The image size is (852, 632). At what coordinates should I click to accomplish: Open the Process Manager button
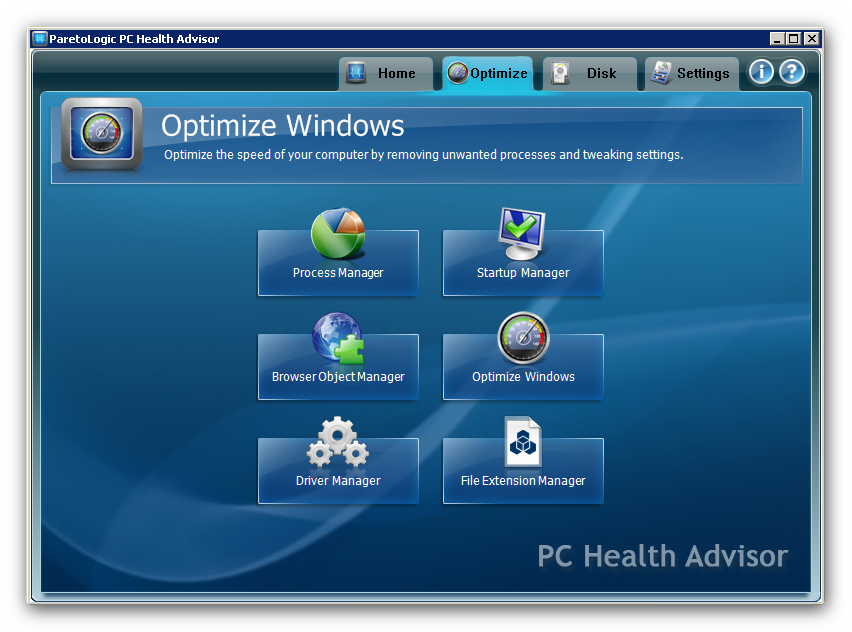[338, 263]
